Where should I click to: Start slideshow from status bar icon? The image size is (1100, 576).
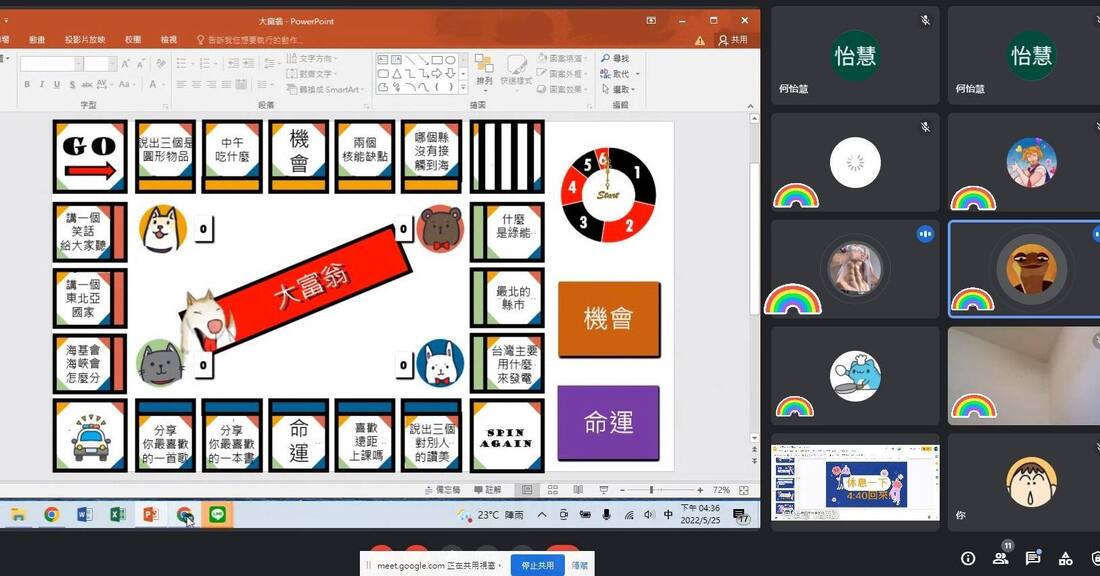[603, 490]
